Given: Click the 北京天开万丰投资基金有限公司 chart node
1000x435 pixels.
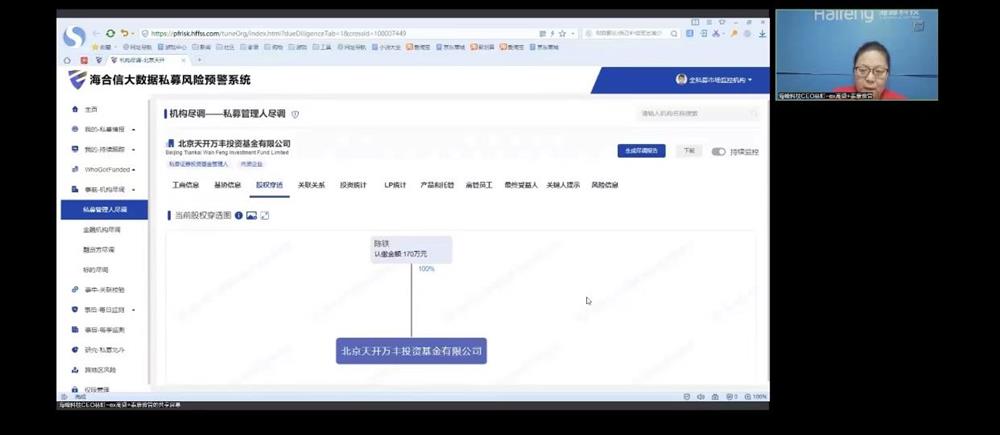Looking at the screenshot, I should (411, 351).
